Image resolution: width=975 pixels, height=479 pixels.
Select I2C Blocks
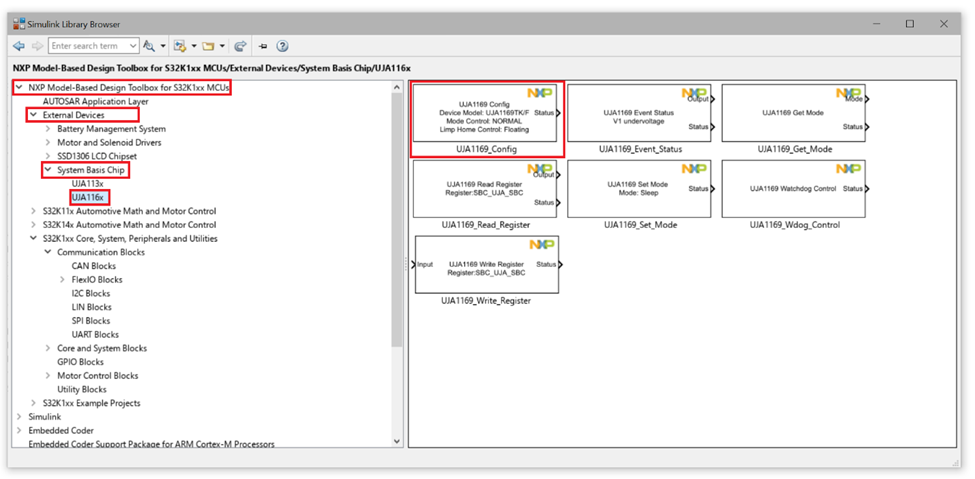tap(91, 293)
